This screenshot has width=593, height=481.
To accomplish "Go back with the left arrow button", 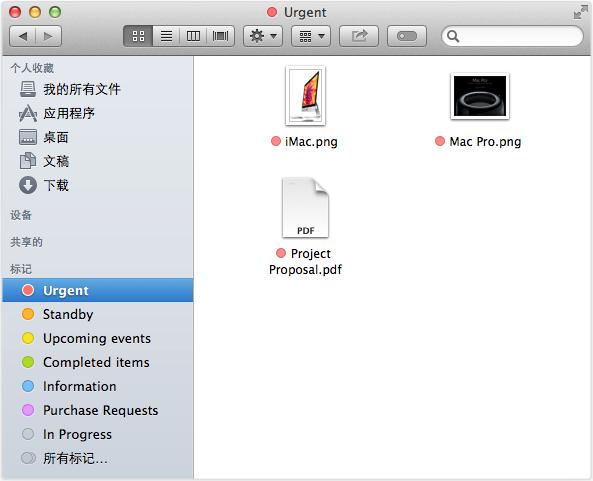I will [x=22, y=36].
